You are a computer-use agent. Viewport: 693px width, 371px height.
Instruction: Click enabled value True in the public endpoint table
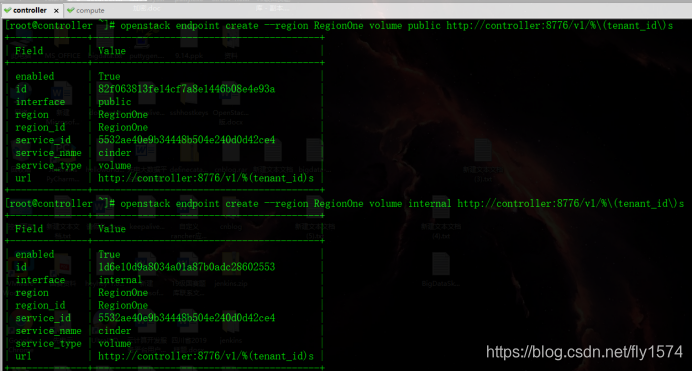[109, 76]
